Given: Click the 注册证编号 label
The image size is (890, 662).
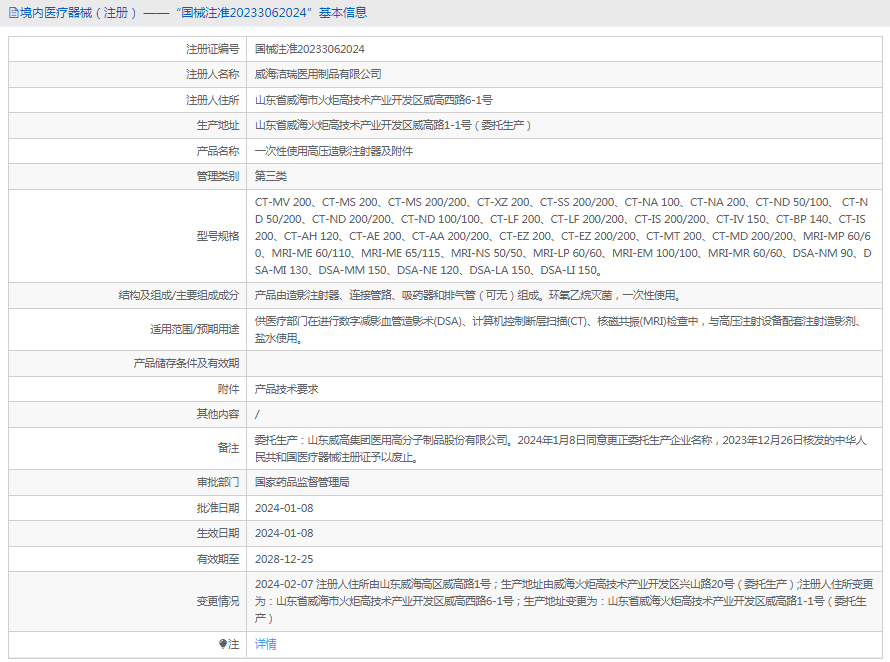Looking at the screenshot, I should 213,49.
